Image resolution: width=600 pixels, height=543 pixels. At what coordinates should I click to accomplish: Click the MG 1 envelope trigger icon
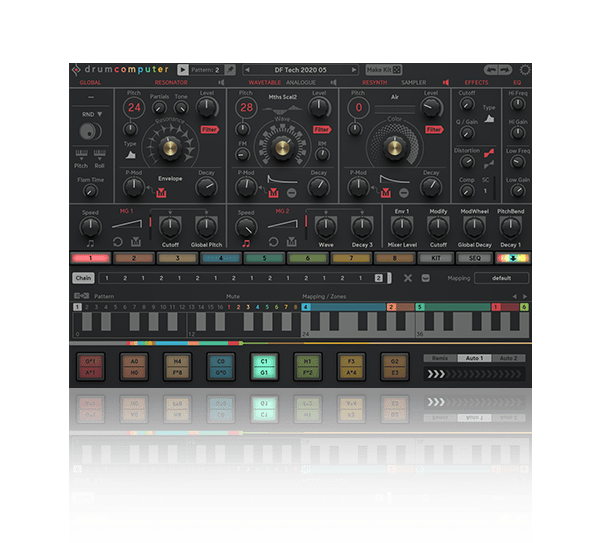point(136,242)
